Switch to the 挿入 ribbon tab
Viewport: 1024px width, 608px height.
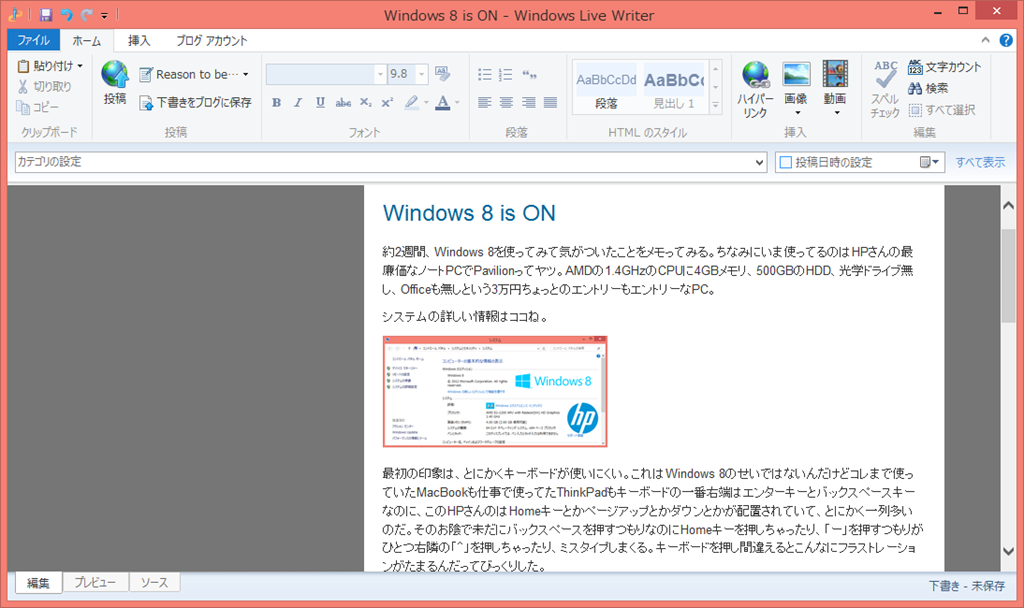pos(138,40)
